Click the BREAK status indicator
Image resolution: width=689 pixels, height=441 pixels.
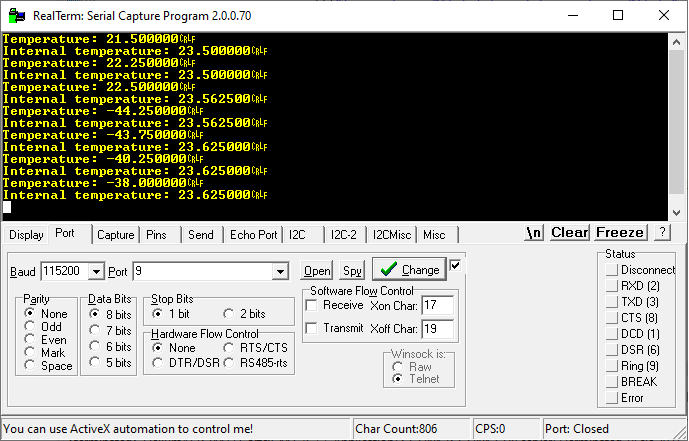(x=612, y=382)
